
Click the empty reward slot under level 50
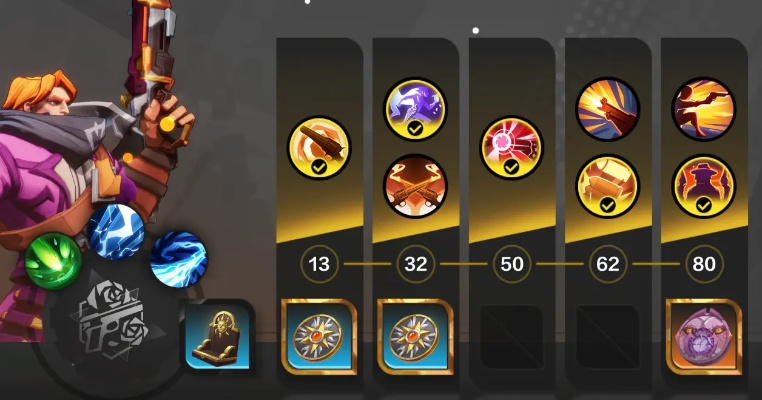click(511, 337)
